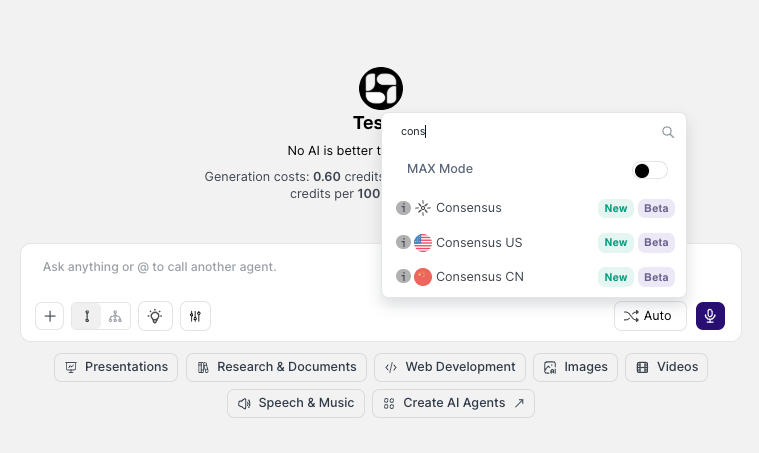Viewport: 759px width, 453px height.
Task: Select Consensus from the model list
Action: pyautogui.click(x=469, y=208)
